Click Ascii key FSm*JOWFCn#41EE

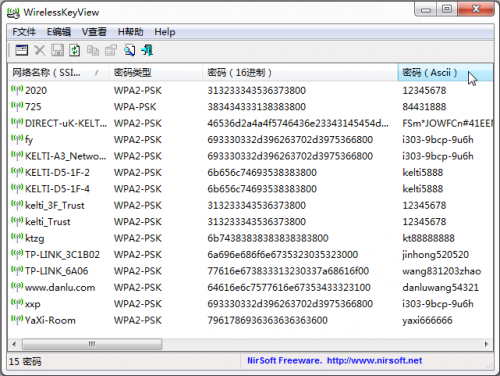click(x=447, y=123)
